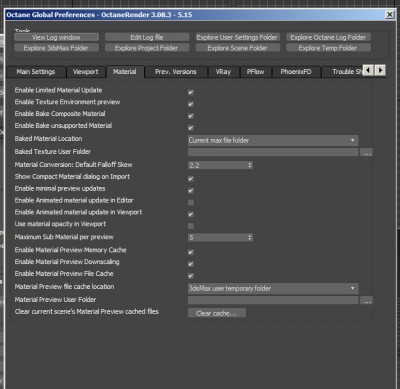This screenshot has height=389, width=400.
Task: Disable Enable Material Preview File Cache
Action: 191,276
